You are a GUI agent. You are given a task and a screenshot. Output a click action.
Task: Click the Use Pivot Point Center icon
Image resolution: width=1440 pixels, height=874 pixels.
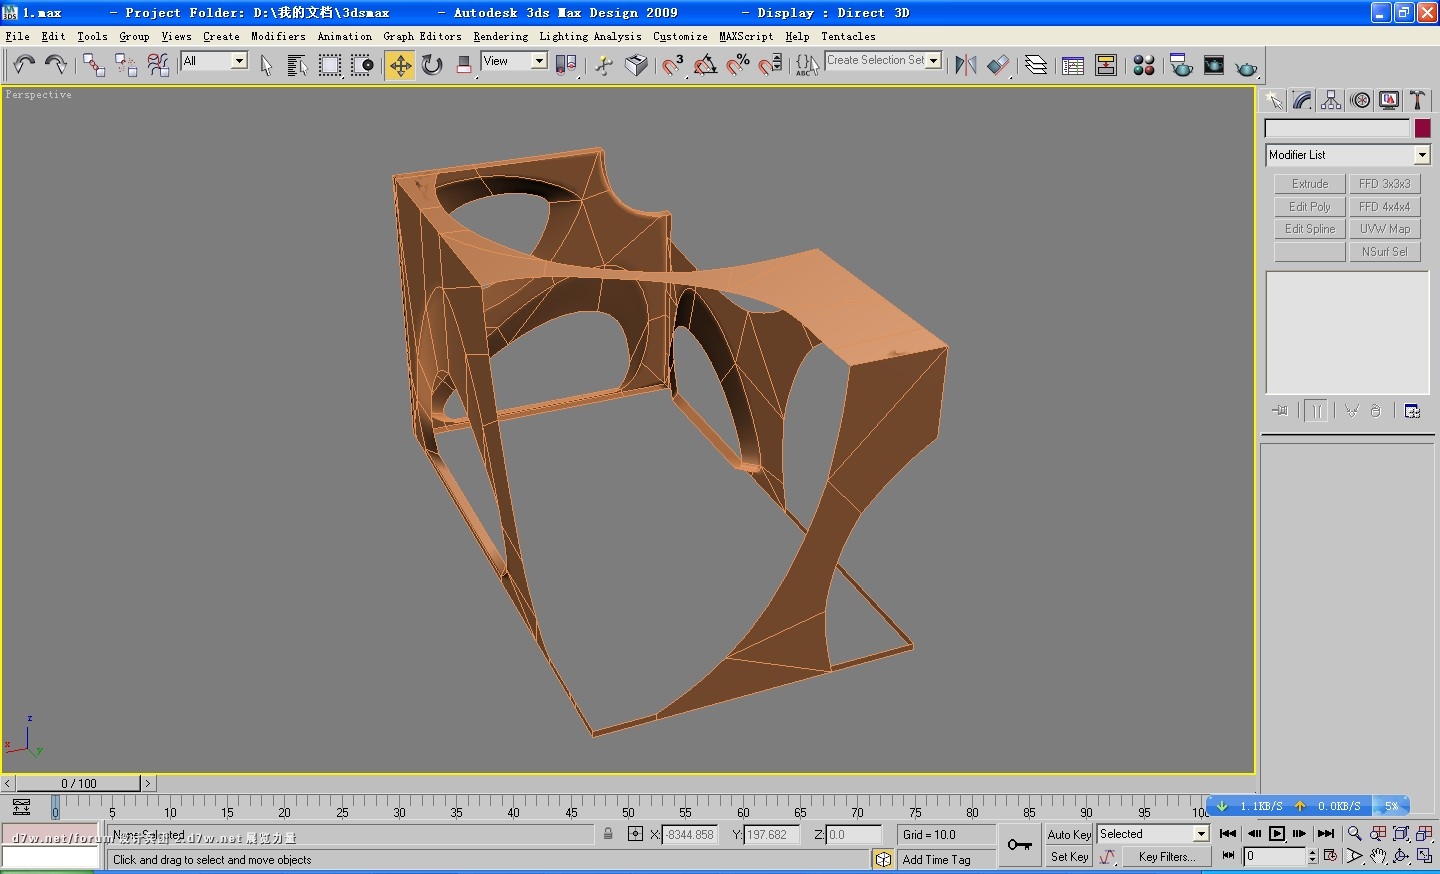[x=566, y=65]
